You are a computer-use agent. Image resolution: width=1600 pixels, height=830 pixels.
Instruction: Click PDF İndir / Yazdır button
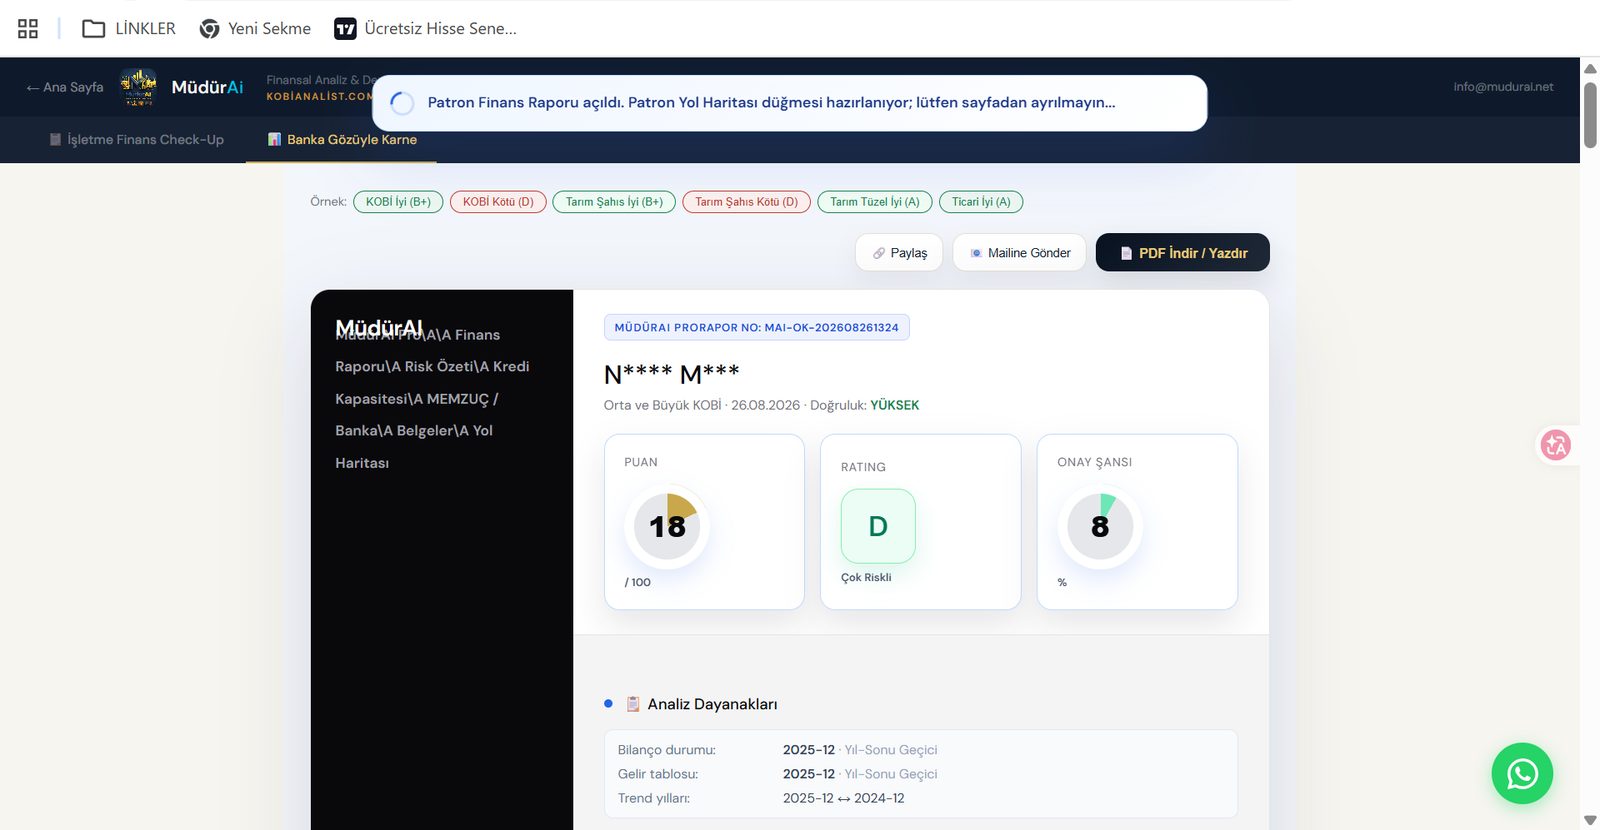(x=1183, y=253)
